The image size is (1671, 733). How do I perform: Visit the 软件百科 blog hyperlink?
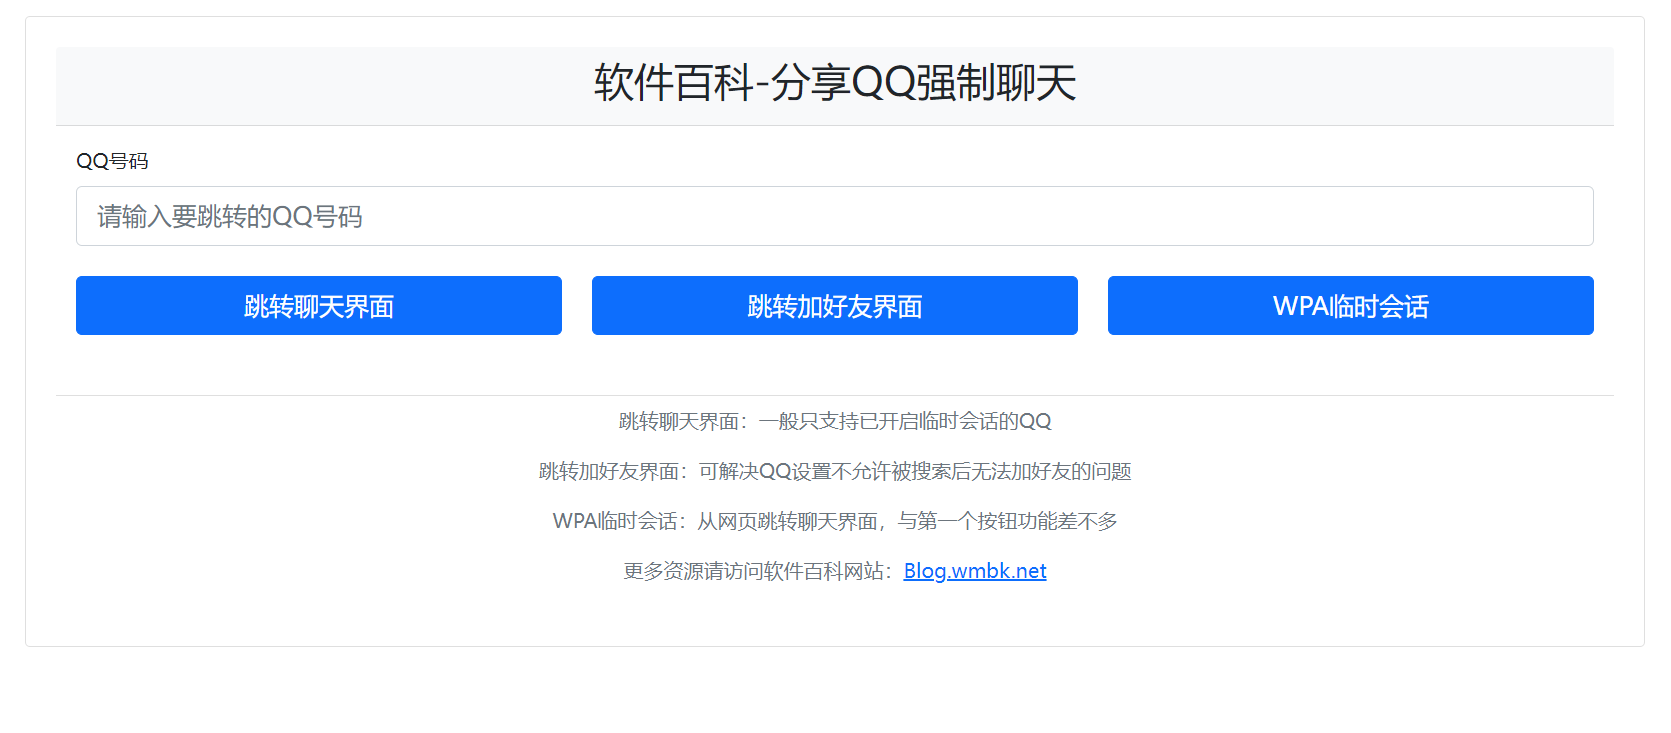[974, 571]
